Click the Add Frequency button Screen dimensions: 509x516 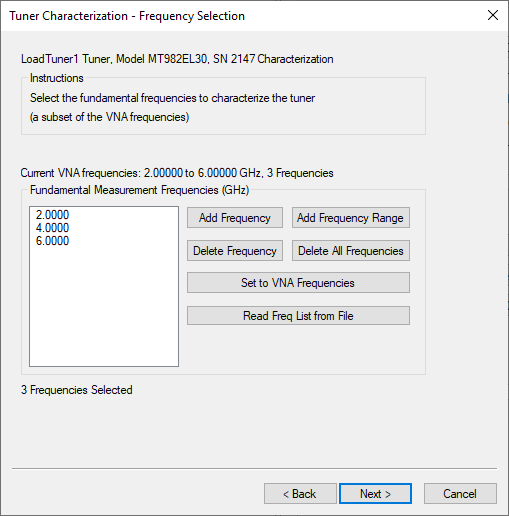pos(235,218)
